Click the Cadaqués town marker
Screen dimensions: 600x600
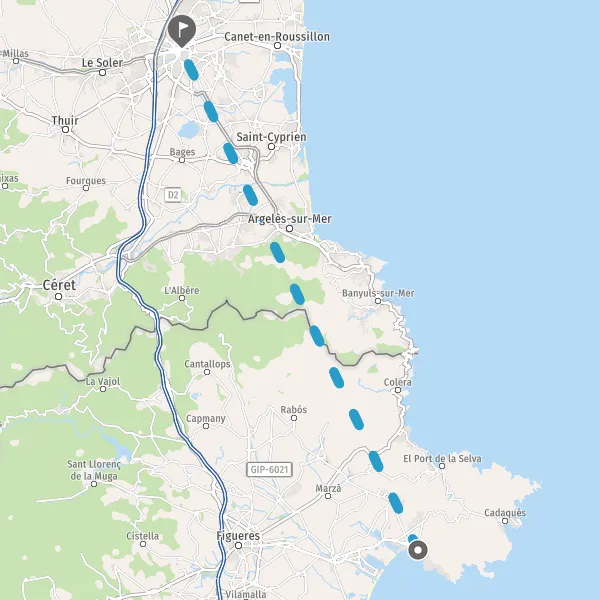coord(505,521)
